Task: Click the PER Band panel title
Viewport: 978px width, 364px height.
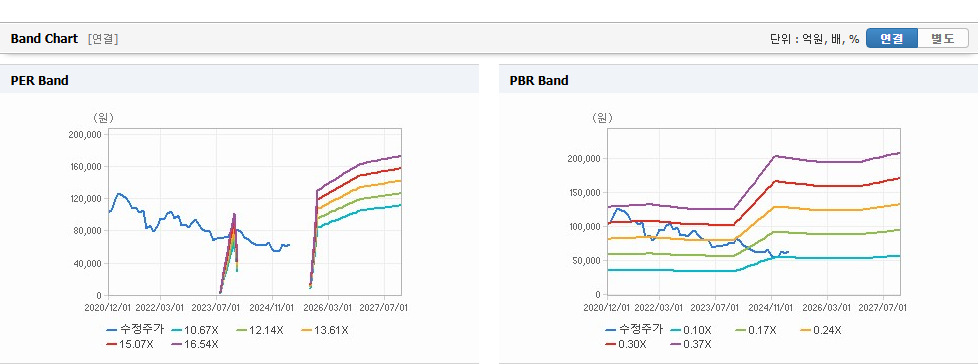Action: pyautogui.click(x=39, y=80)
